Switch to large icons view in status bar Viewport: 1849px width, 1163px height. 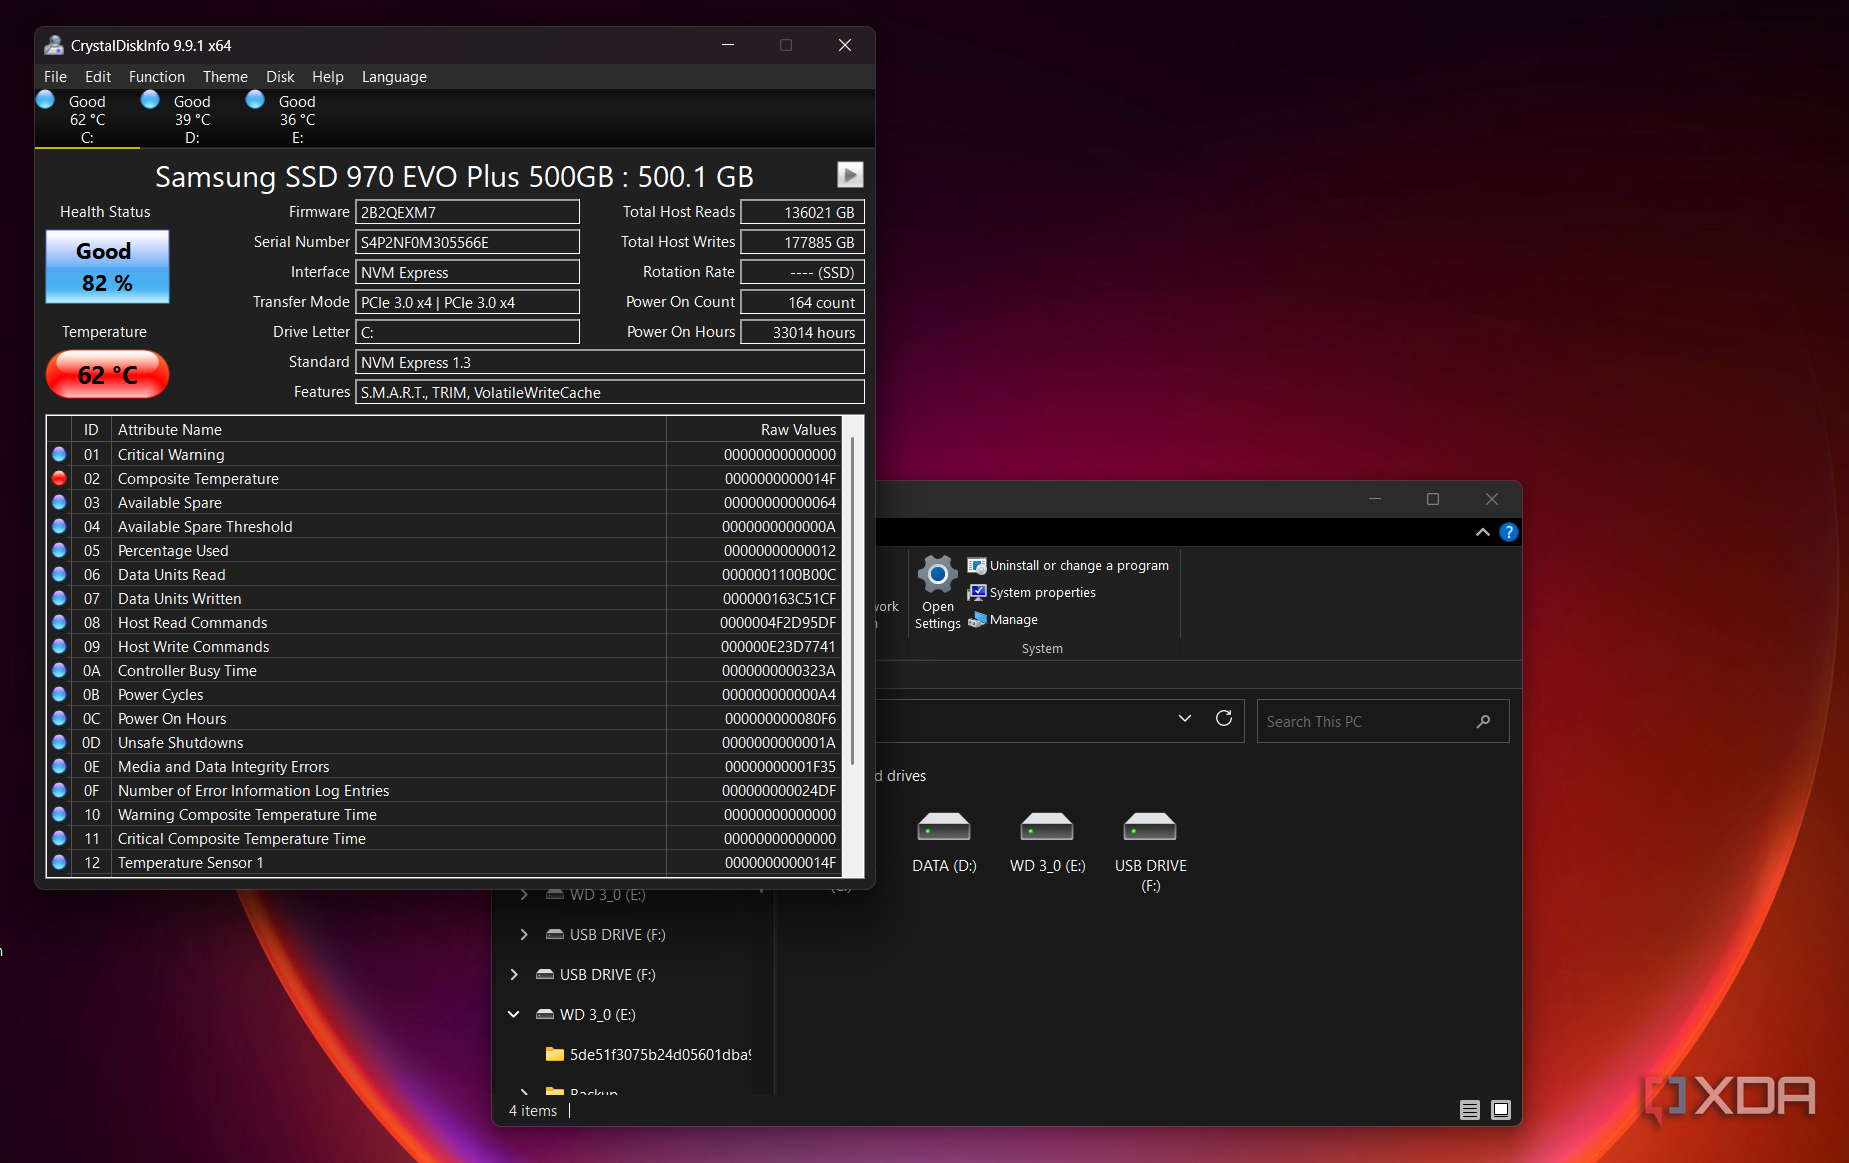coord(1501,1110)
